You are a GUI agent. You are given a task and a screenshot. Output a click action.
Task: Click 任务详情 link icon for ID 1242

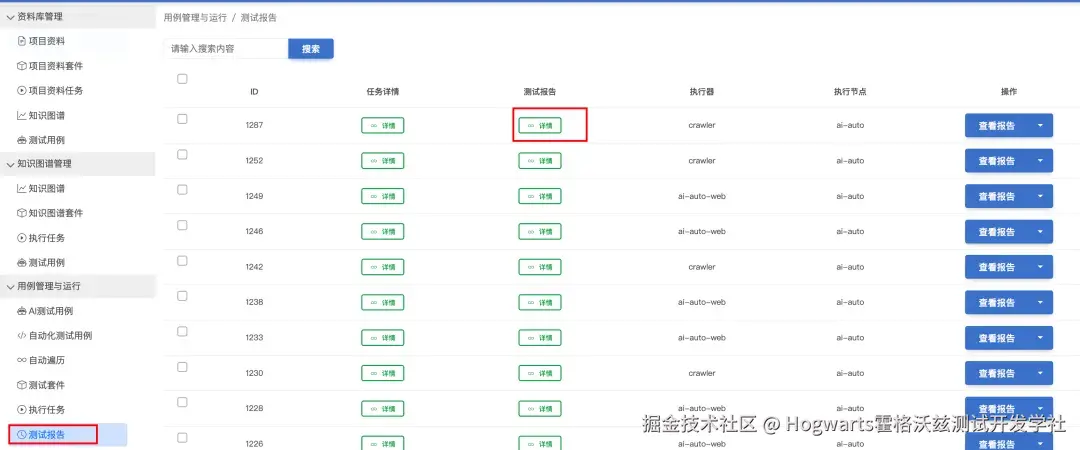point(374,267)
